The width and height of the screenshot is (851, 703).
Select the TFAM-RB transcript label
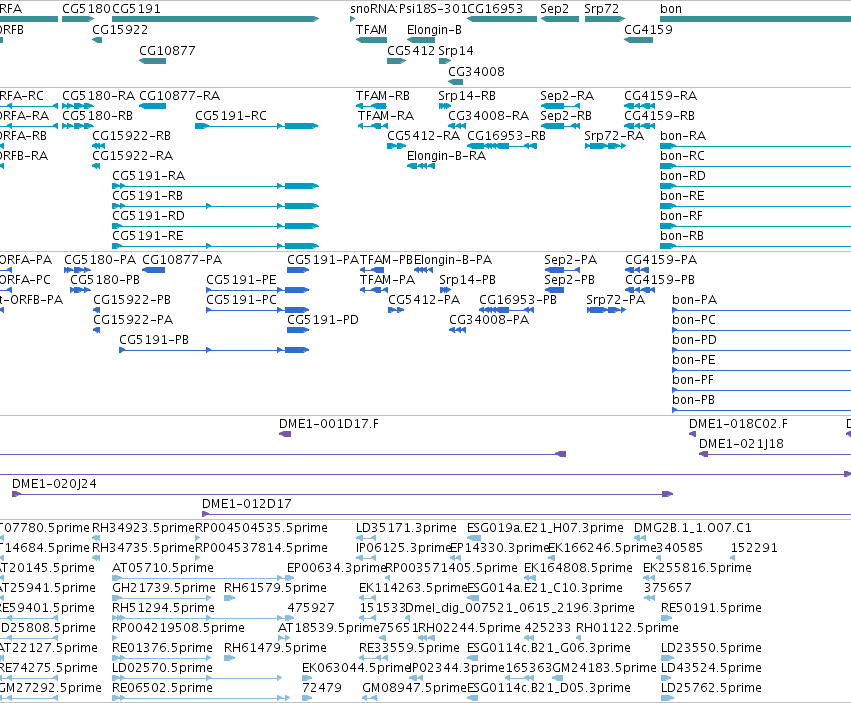pyautogui.click(x=383, y=96)
